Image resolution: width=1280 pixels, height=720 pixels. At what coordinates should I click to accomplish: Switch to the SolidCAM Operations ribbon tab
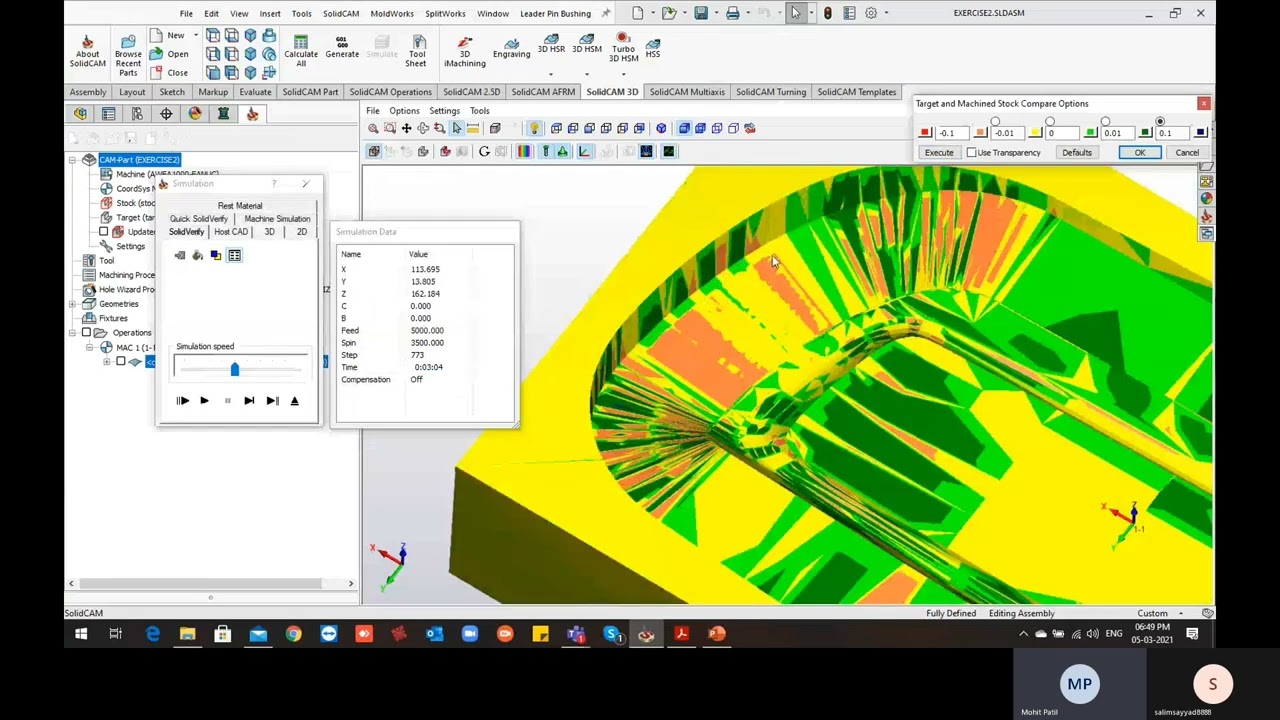(390, 92)
